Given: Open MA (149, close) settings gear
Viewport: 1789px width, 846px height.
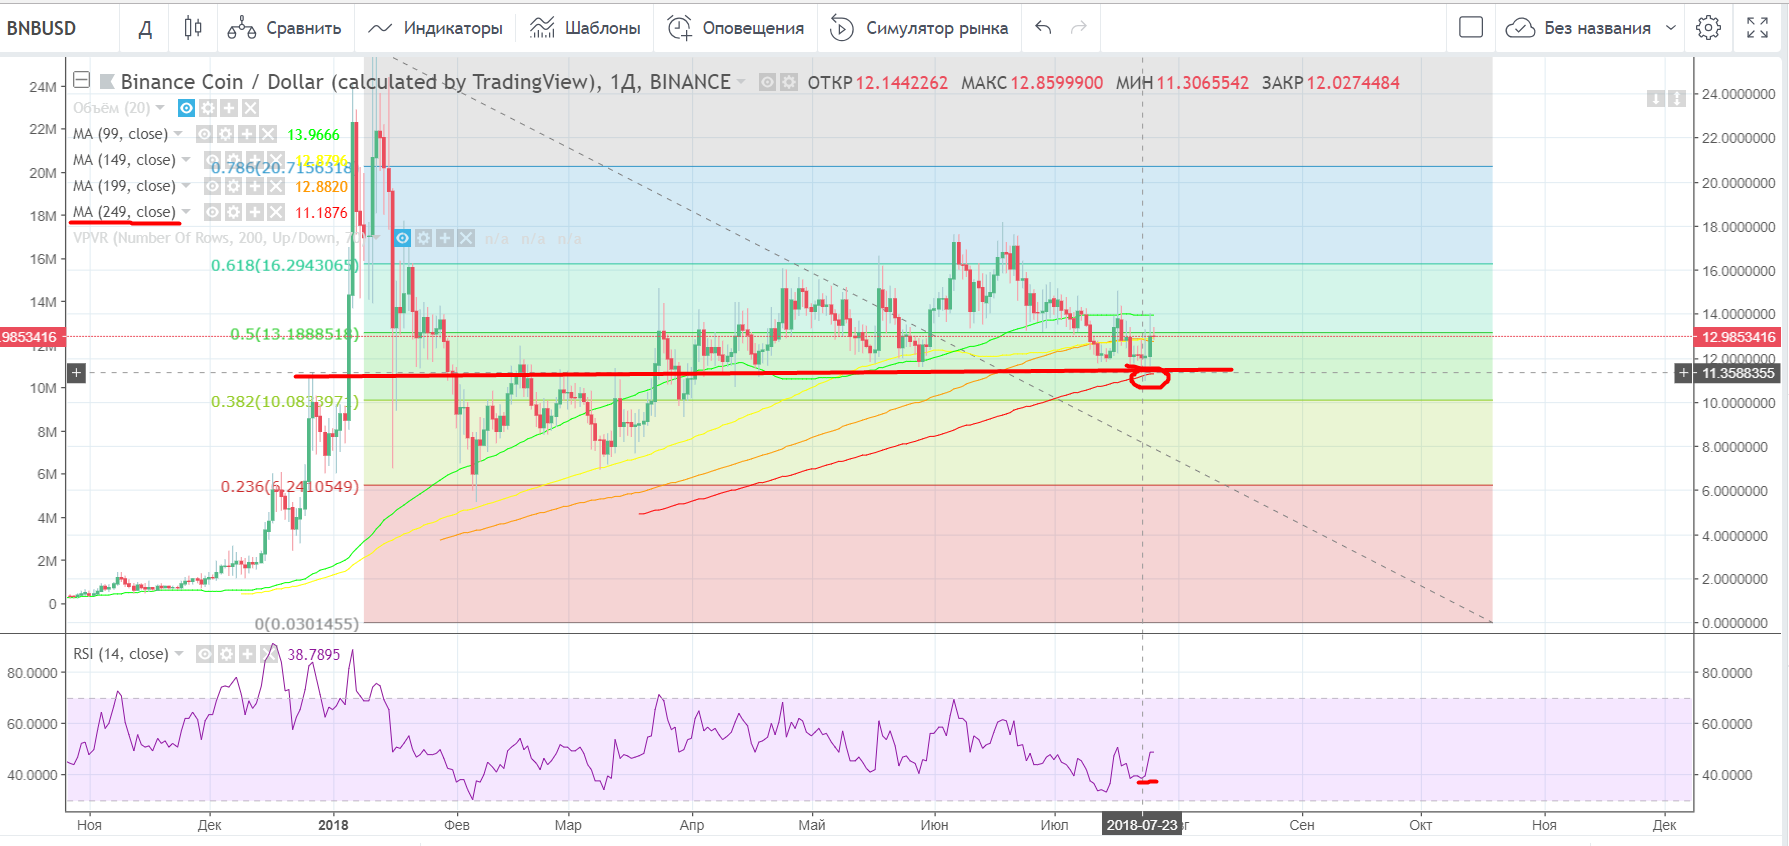Looking at the screenshot, I should [x=234, y=160].
